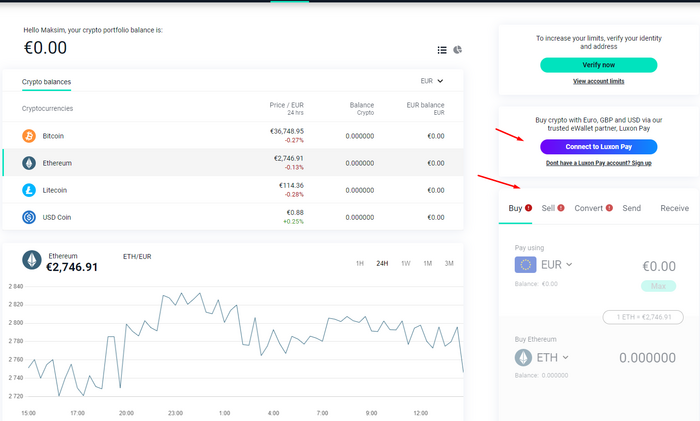Click the Price / EUR column header
Screen dimensions: 700x421
[x=287, y=105]
